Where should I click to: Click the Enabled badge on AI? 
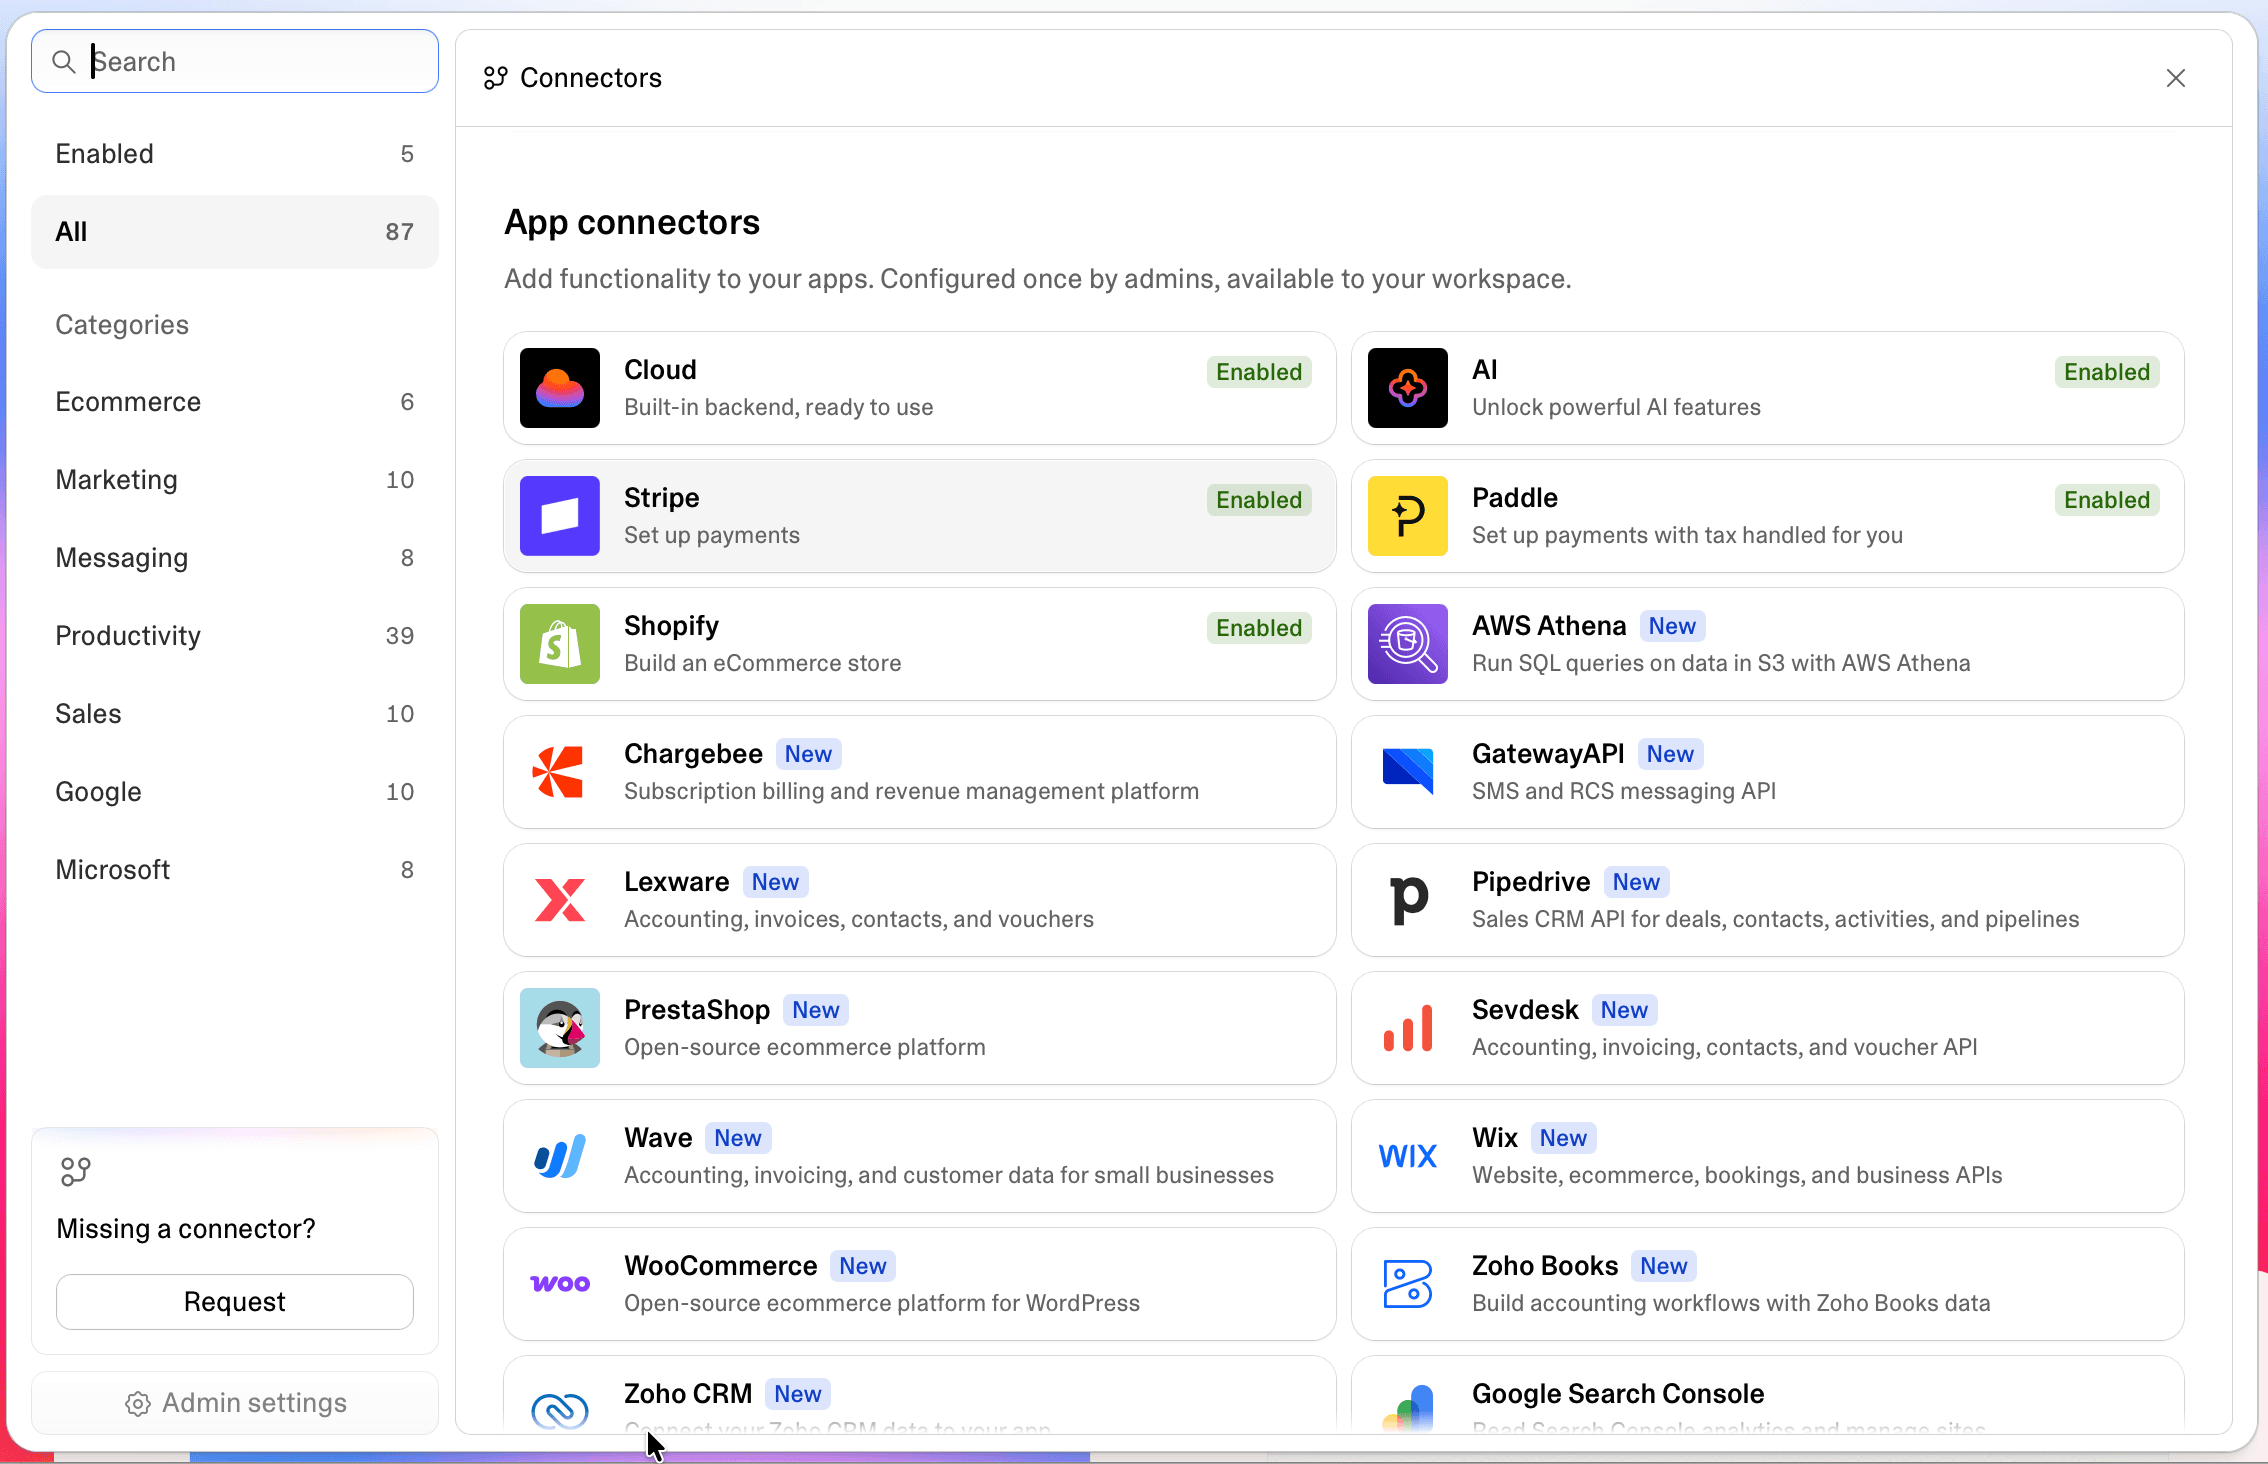point(2107,372)
